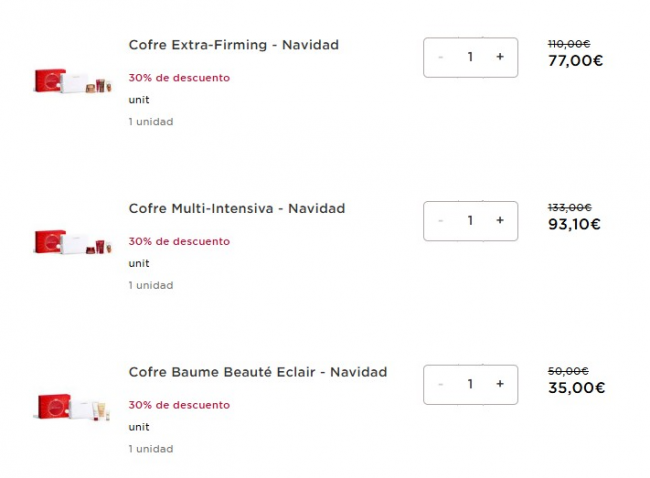650x478 pixels.
Task: Open the Cofre Baume Beauté Eclair product name
Action: click(x=257, y=372)
